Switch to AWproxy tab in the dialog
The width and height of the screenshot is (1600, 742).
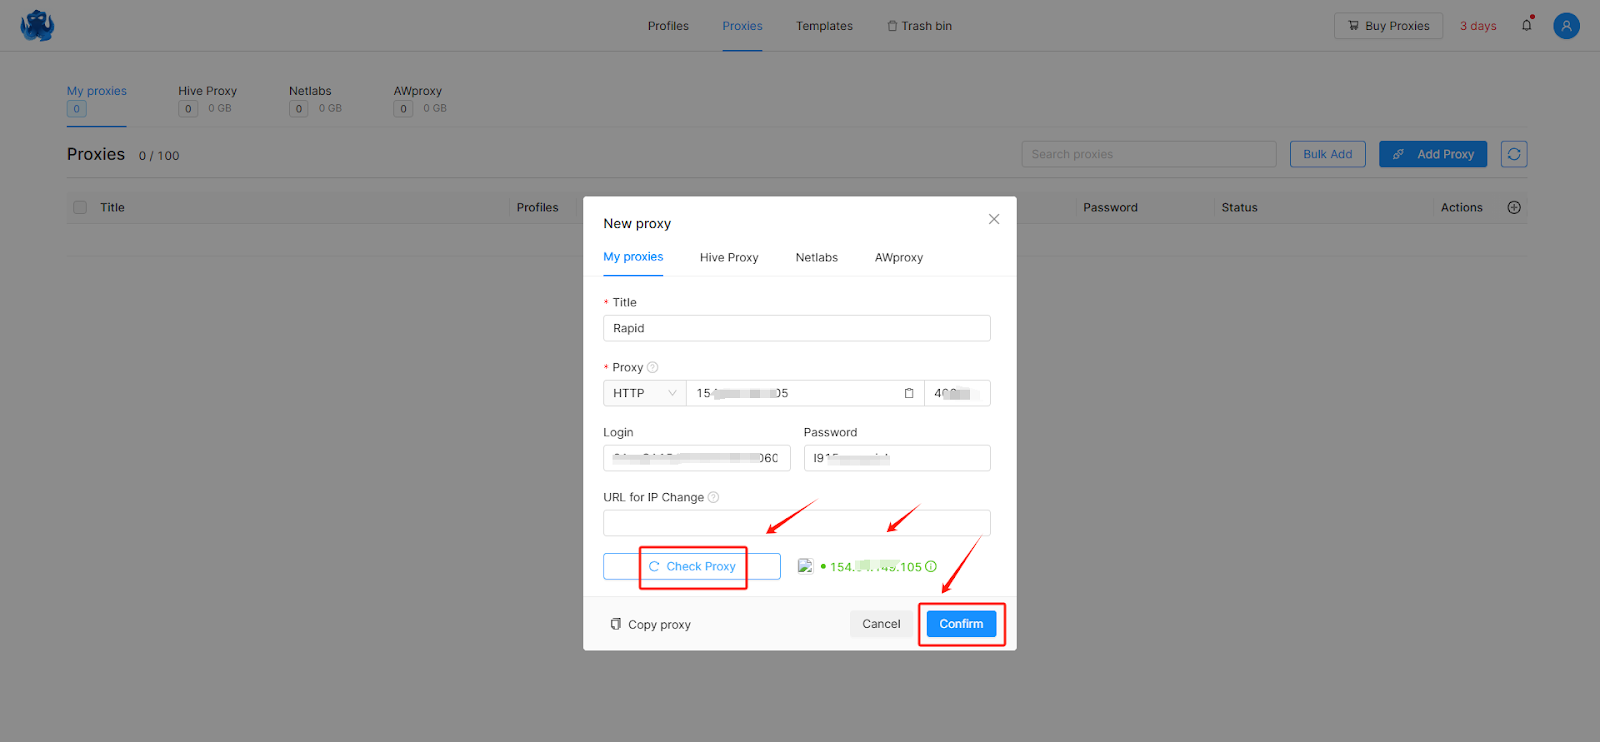[899, 257]
